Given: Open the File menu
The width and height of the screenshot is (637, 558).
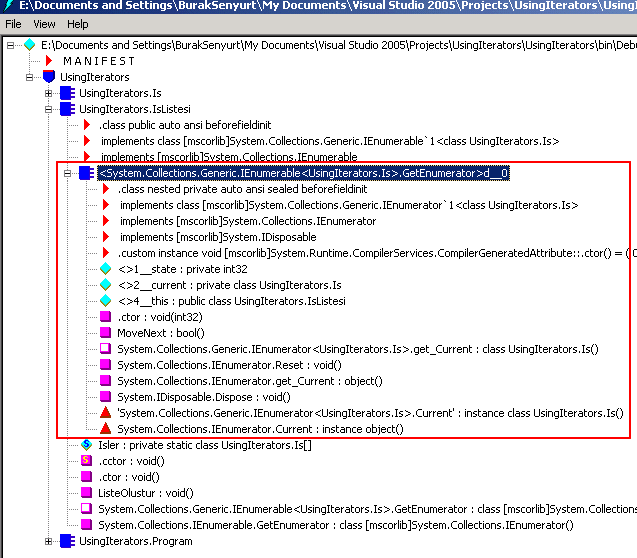Looking at the screenshot, I should 14,24.
